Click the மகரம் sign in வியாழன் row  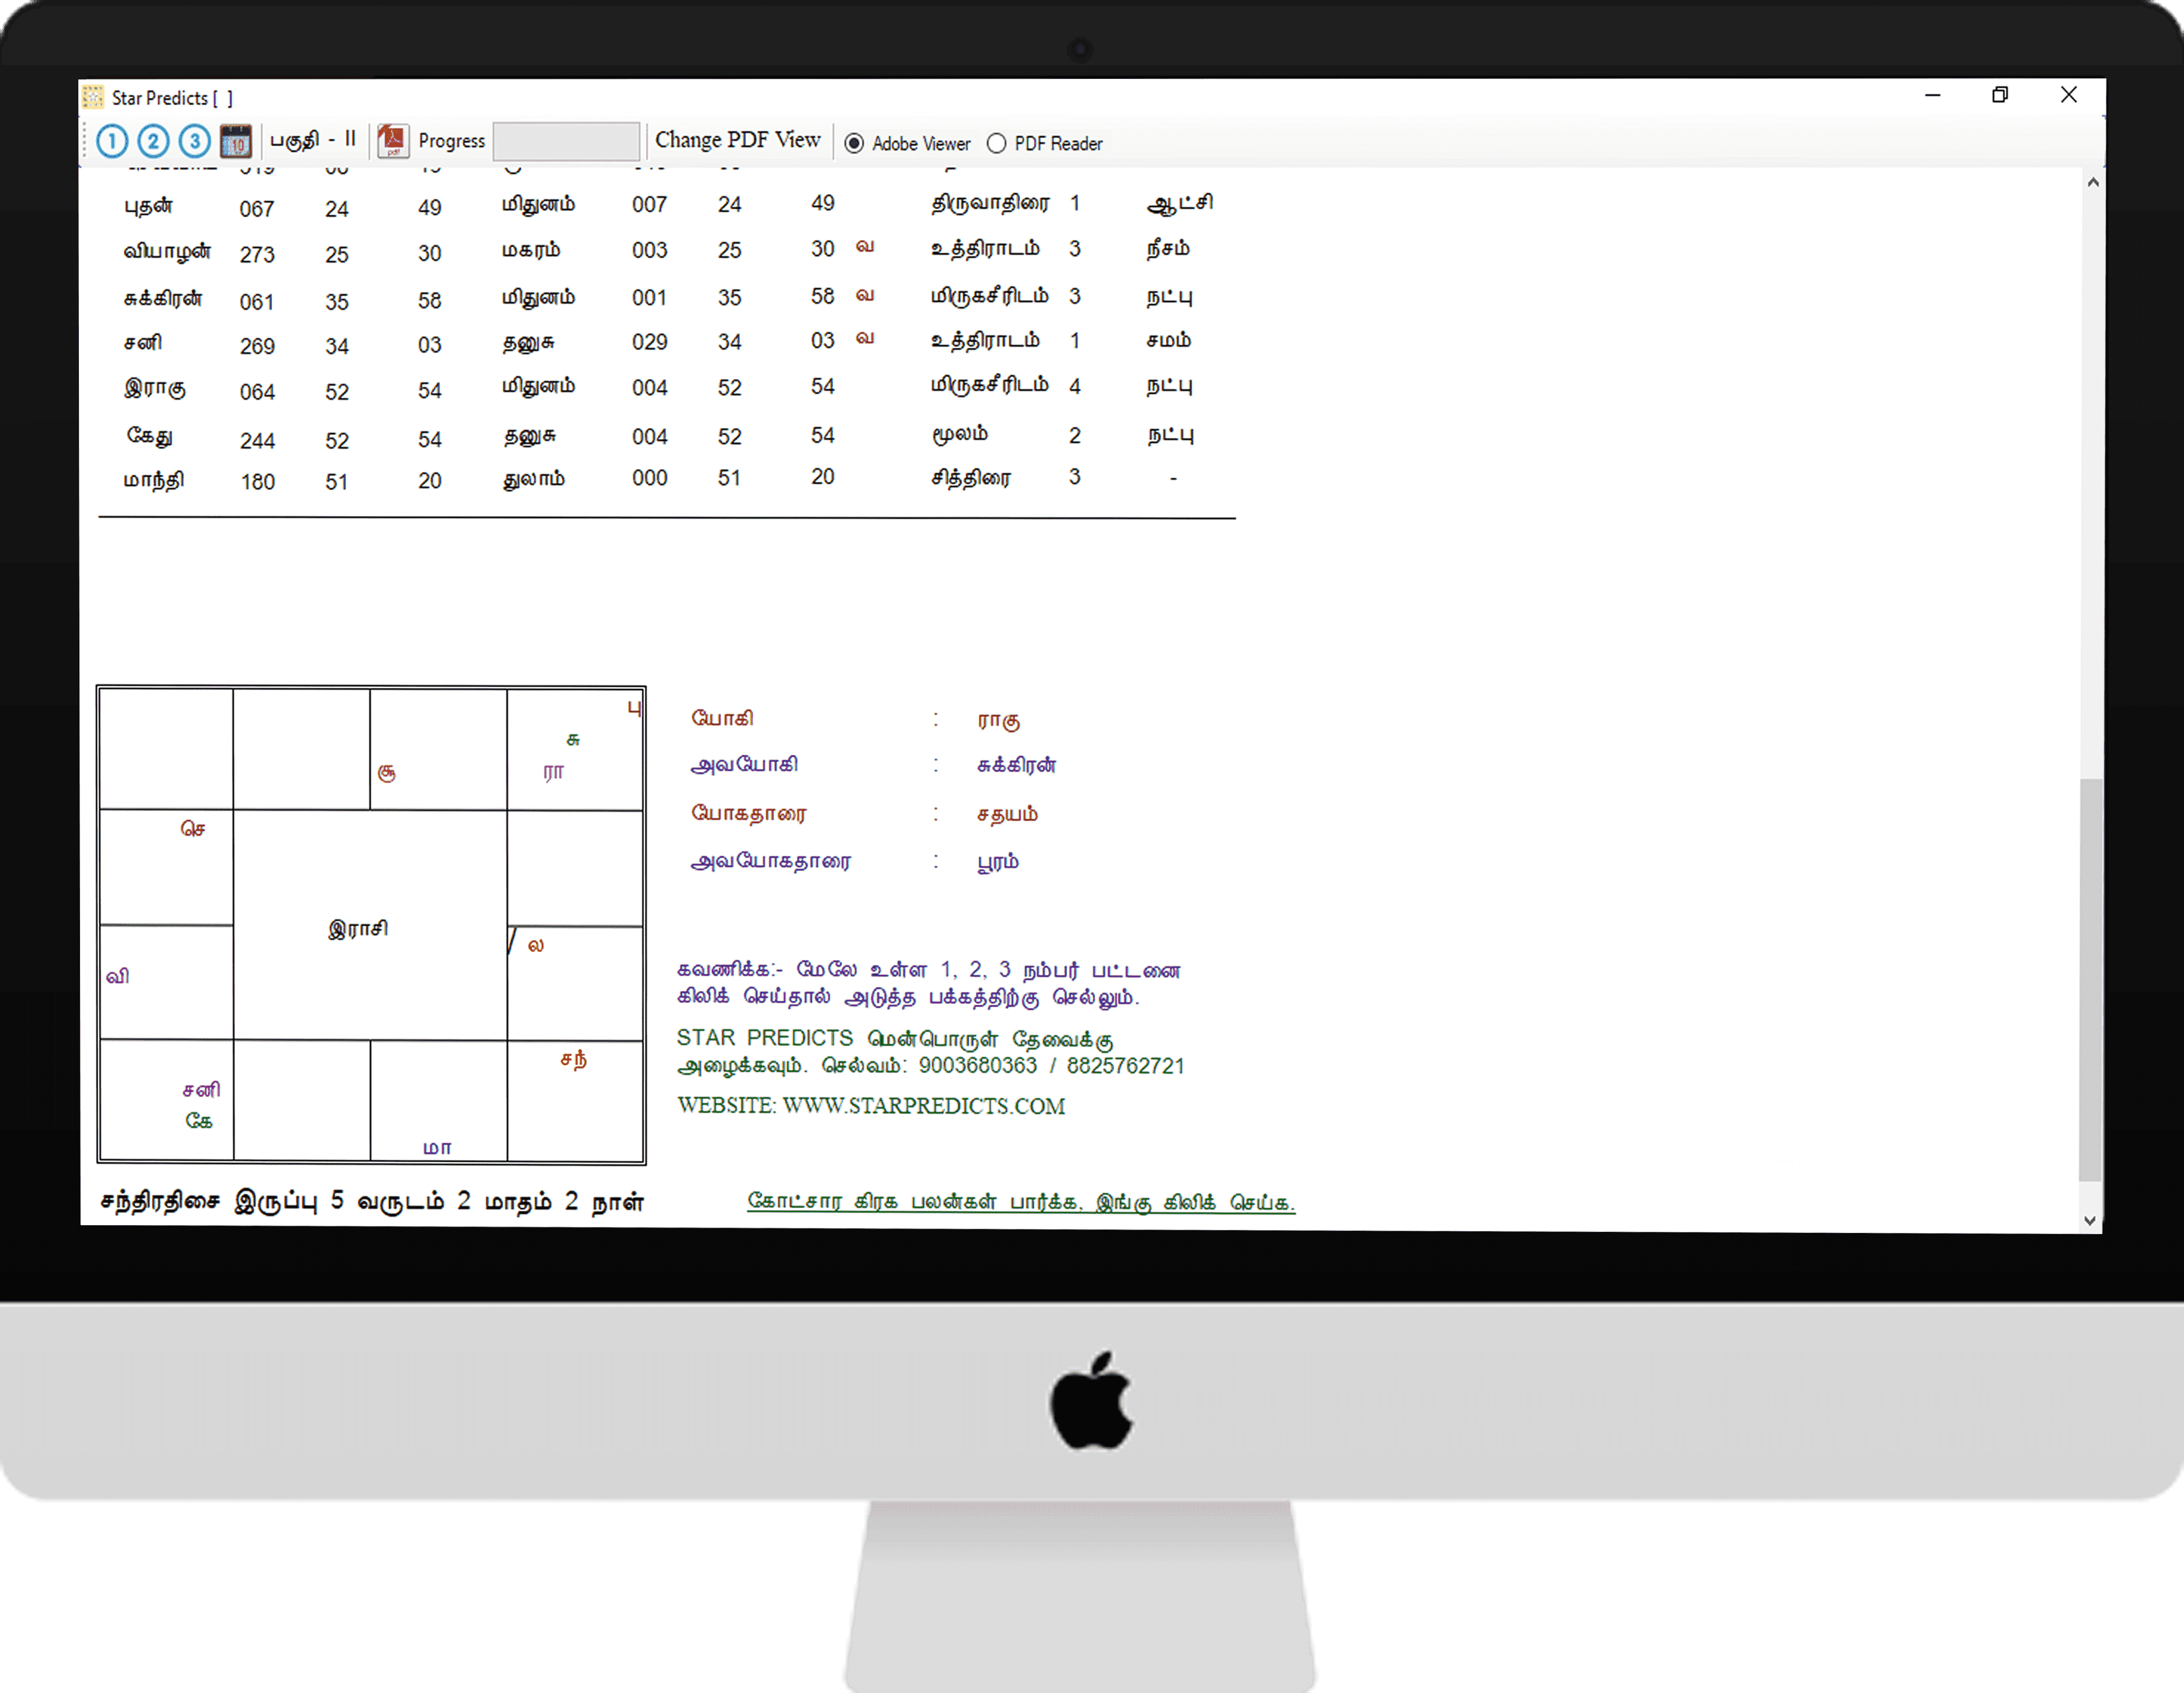tap(531, 250)
